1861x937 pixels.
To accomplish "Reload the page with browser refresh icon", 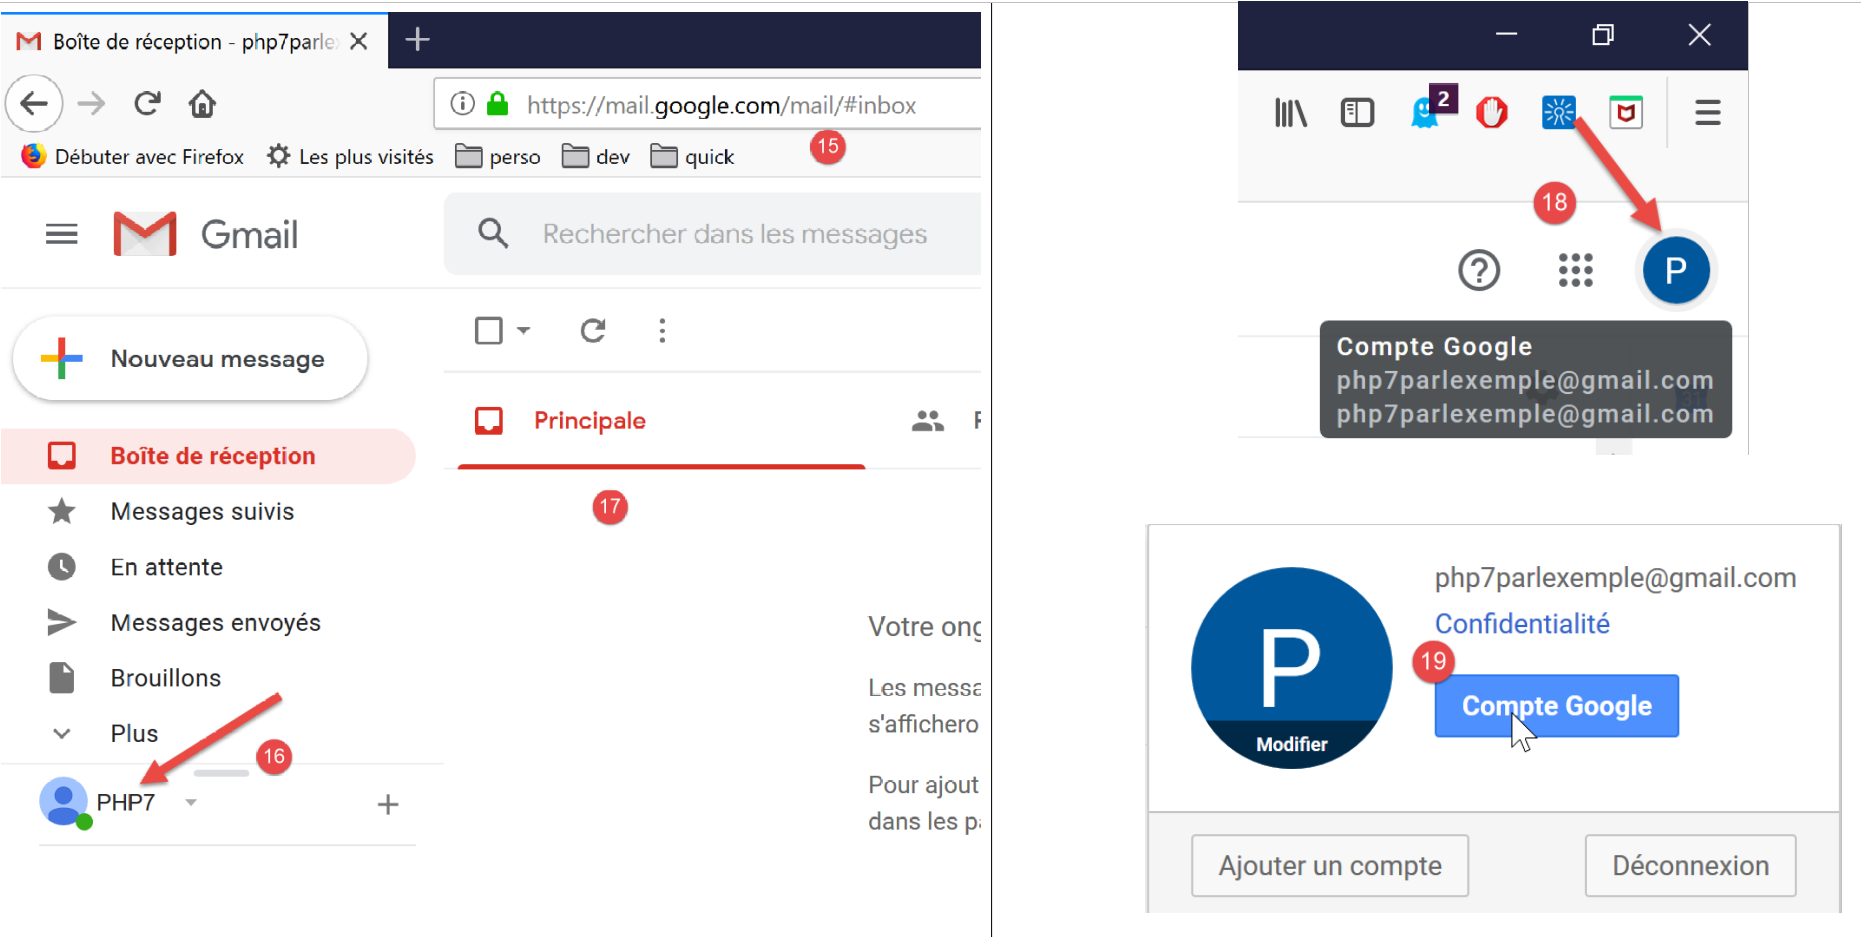I will 147,104.
